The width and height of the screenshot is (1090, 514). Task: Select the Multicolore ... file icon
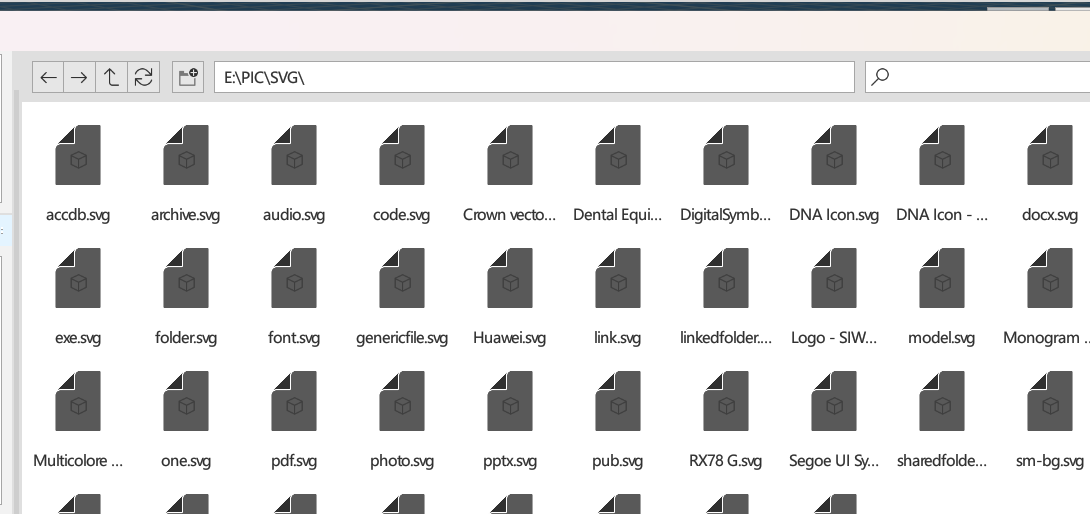pyautogui.click(x=78, y=401)
